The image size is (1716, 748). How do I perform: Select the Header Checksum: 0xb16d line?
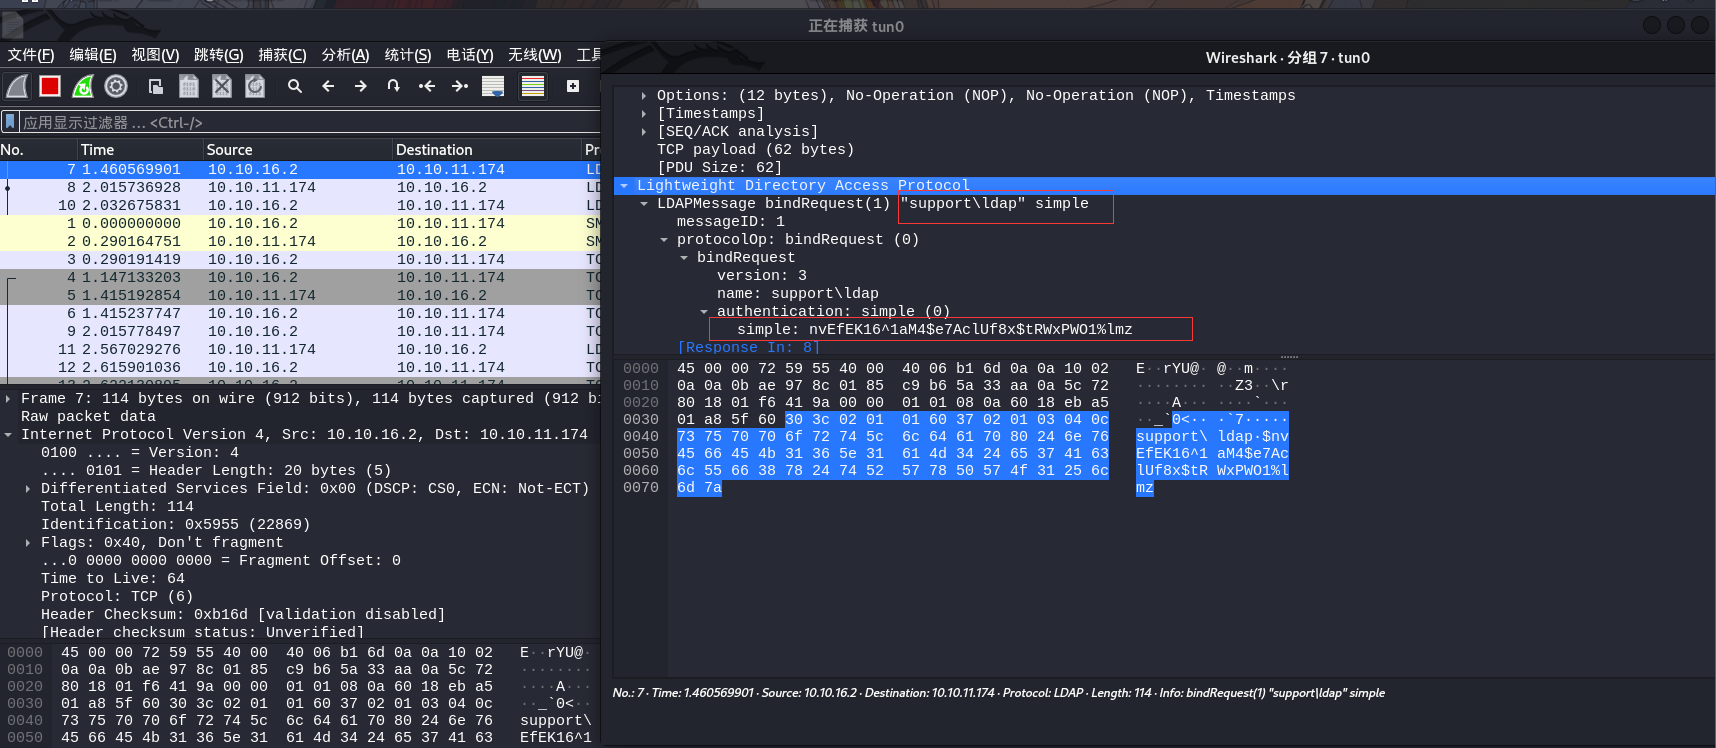click(x=243, y=615)
